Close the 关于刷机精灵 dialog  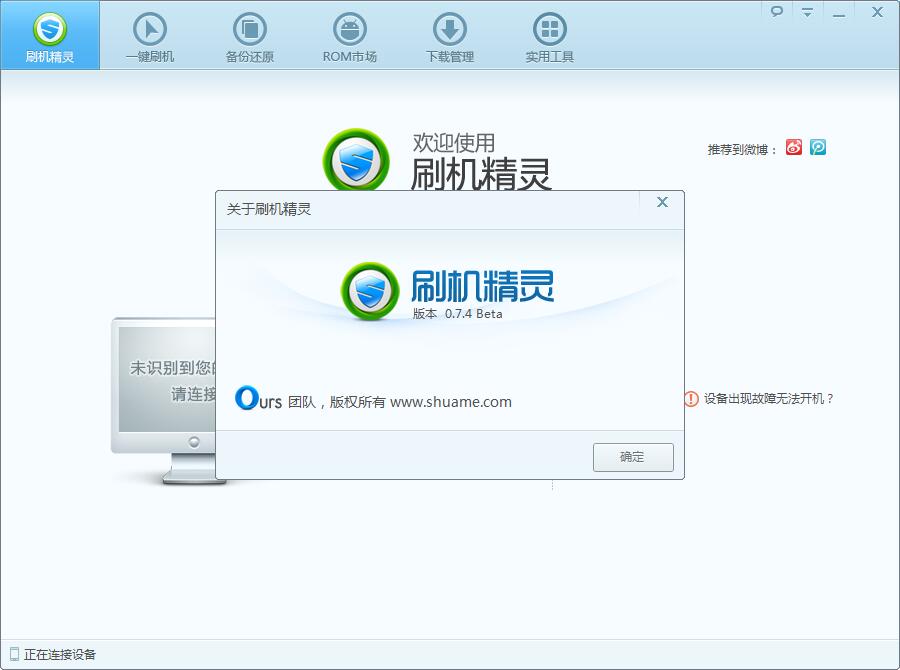click(662, 202)
